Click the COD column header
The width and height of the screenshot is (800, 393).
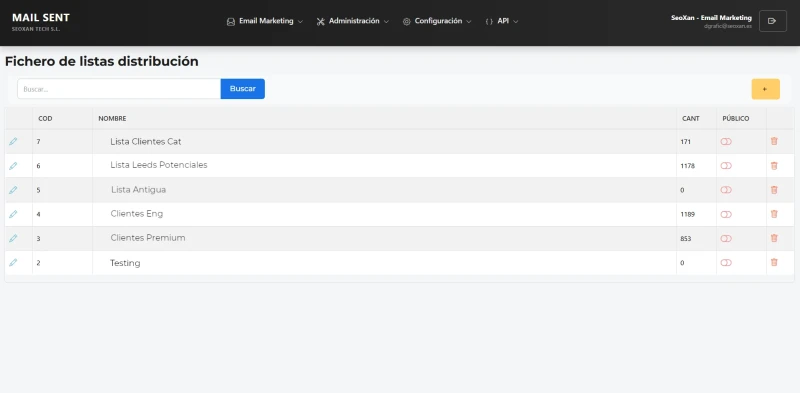[x=45, y=118]
